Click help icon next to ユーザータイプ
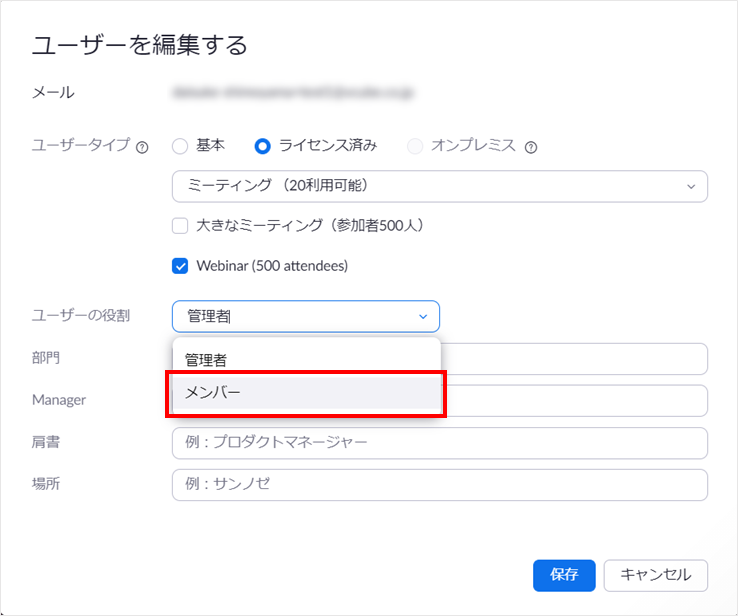 (142, 148)
